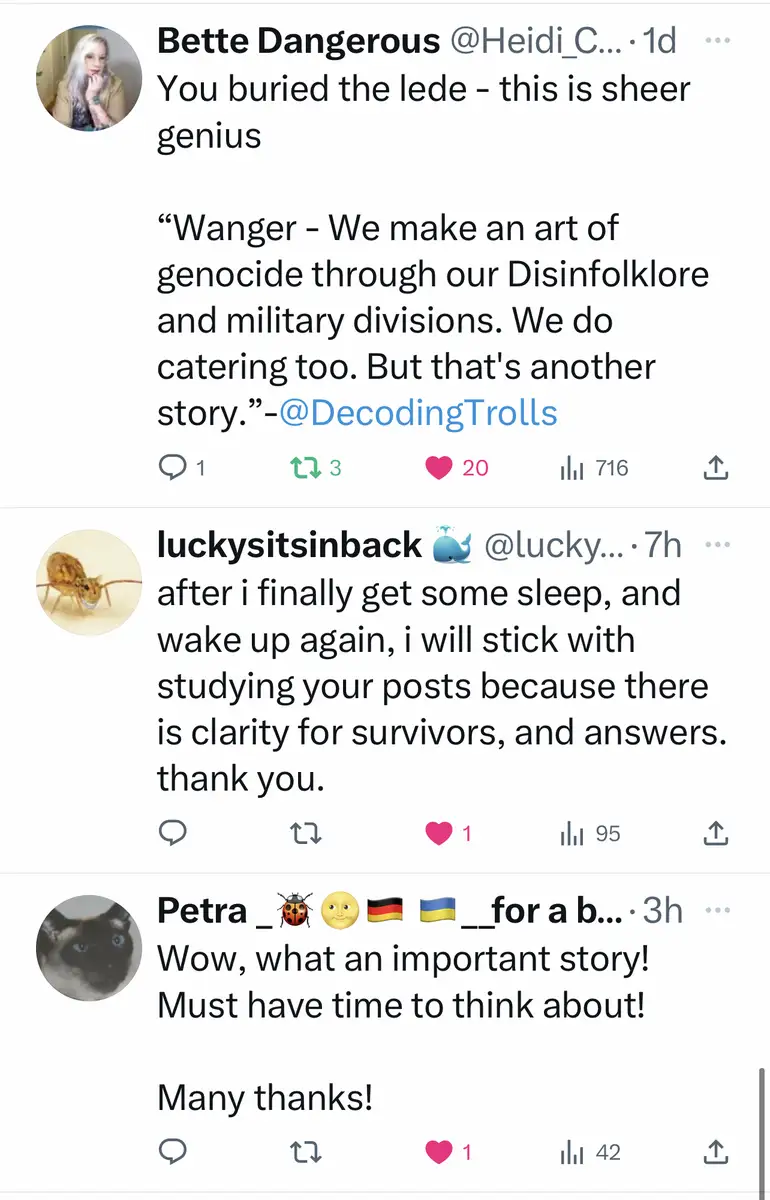Open luckysitsinback's profile name link
This screenshot has height=1200, width=770.
pos(290,545)
